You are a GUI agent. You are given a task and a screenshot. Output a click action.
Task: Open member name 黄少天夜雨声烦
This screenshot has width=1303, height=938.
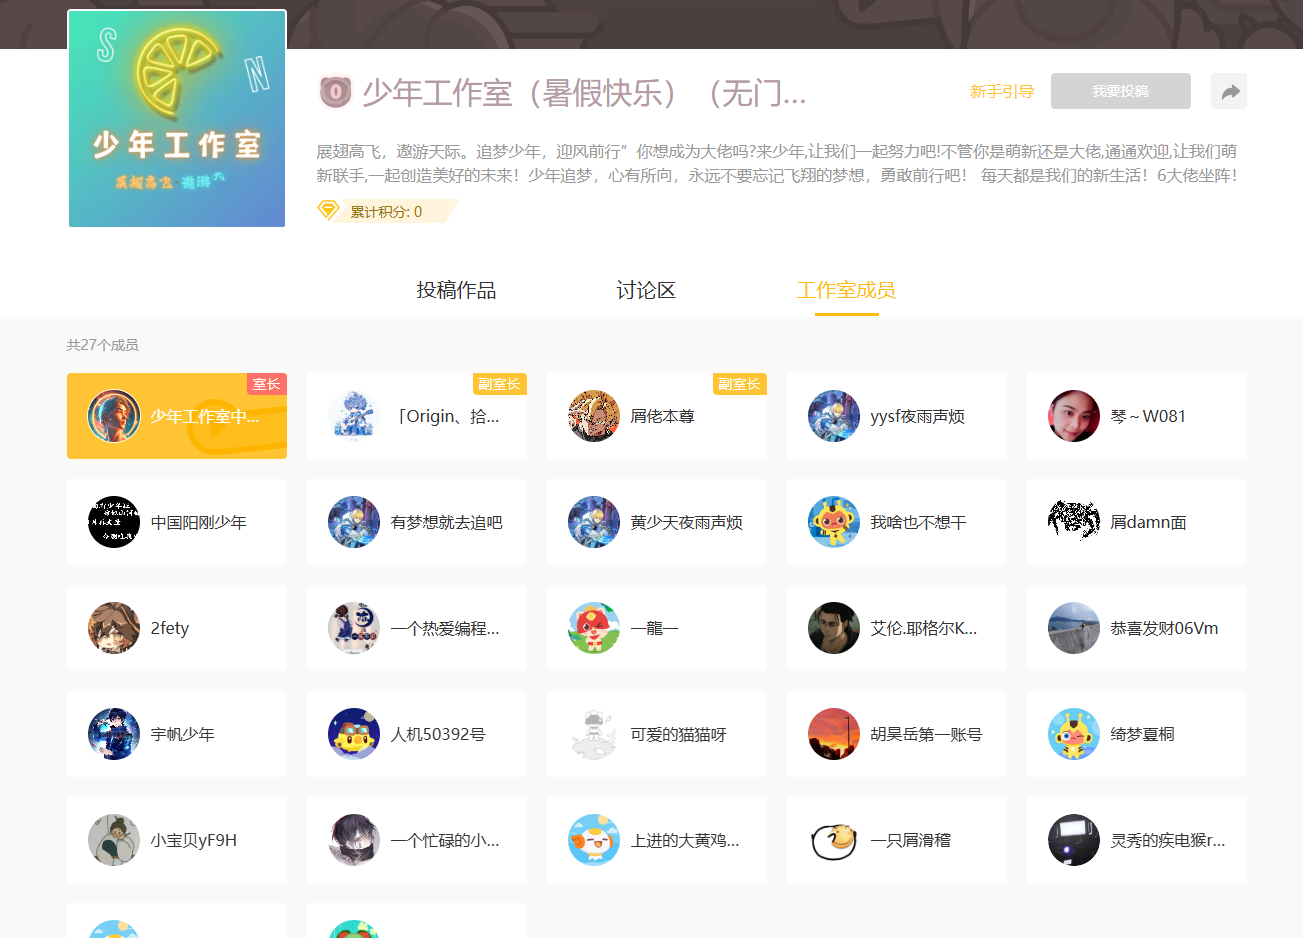click(687, 522)
